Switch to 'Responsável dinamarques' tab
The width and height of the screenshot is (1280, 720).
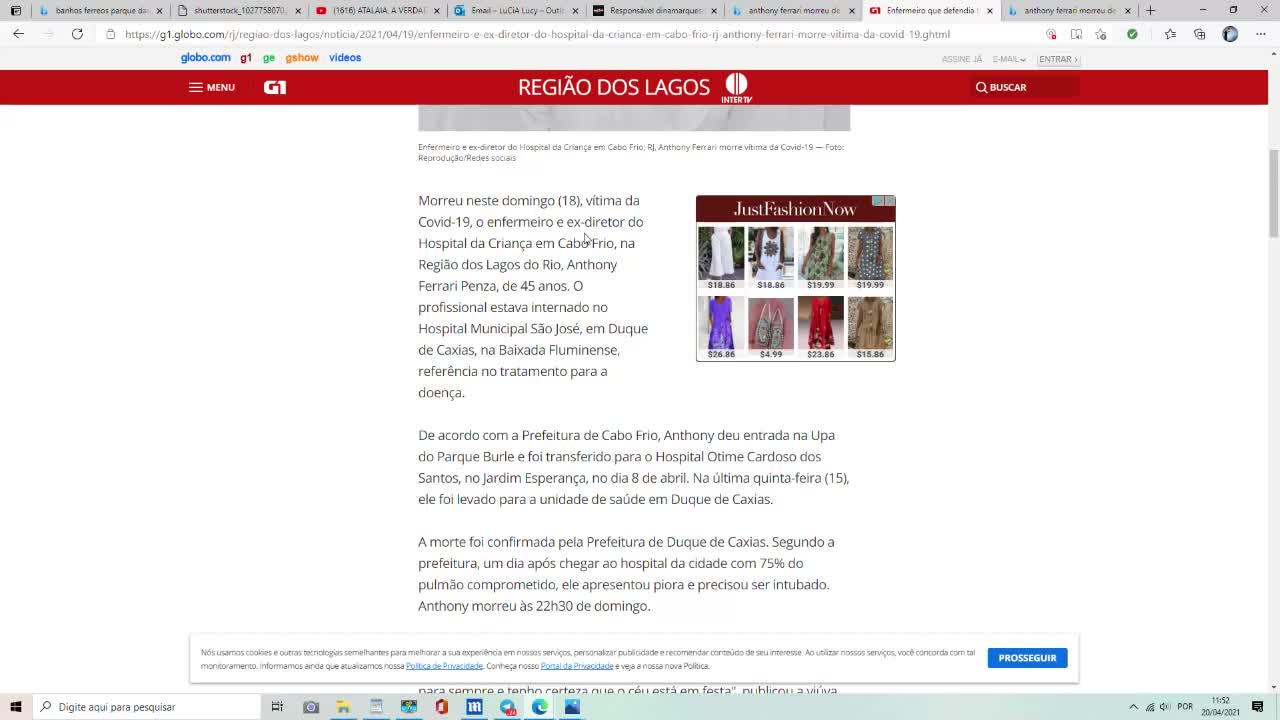tap(654, 10)
